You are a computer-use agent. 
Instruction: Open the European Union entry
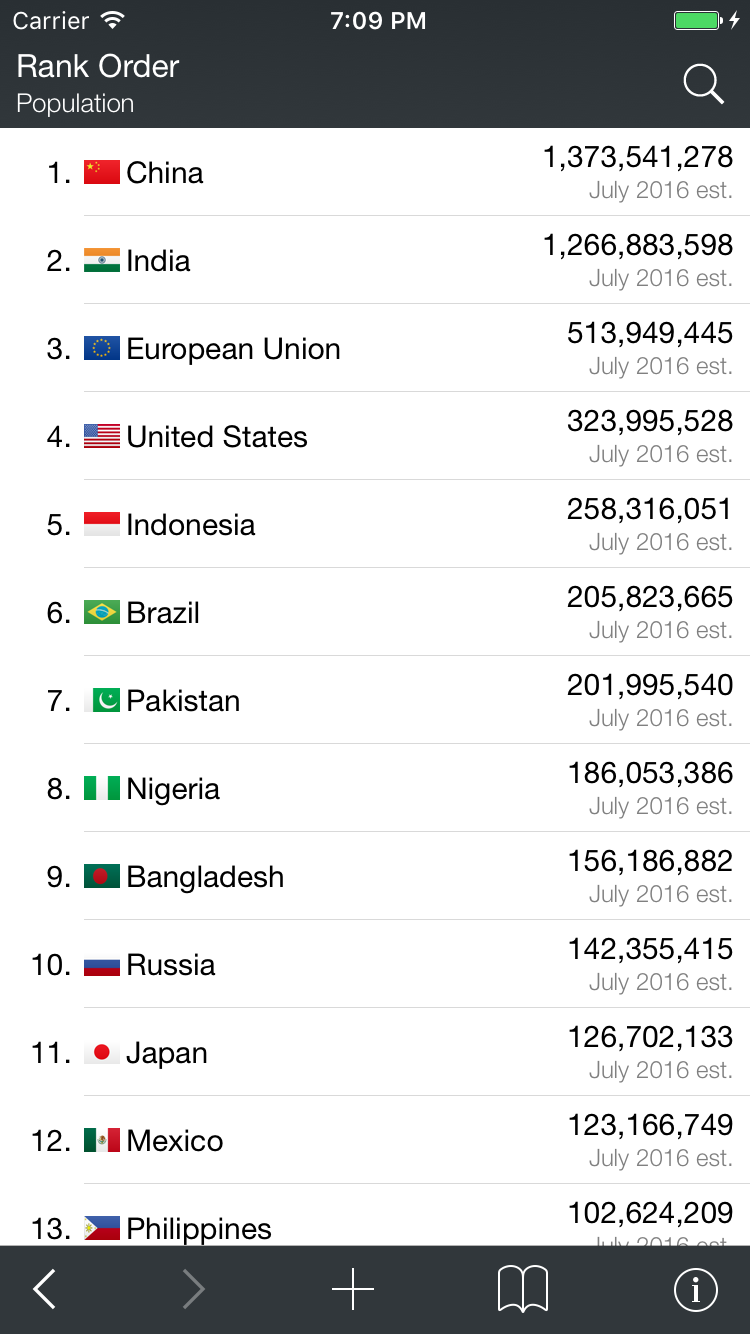375,349
